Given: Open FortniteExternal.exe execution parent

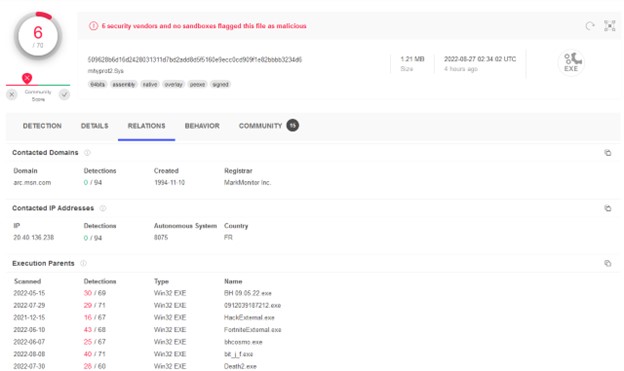Looking at the screenshot, I should point(253,330).
